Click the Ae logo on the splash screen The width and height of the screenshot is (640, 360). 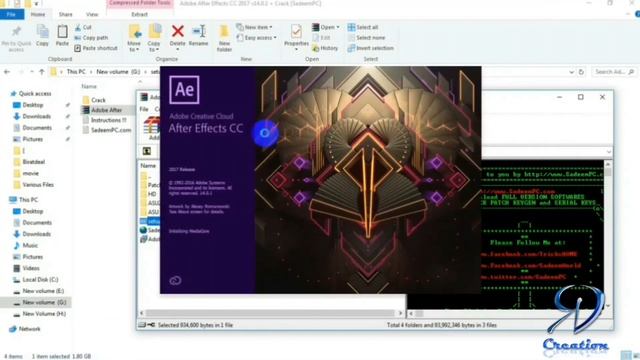[184, 89]
